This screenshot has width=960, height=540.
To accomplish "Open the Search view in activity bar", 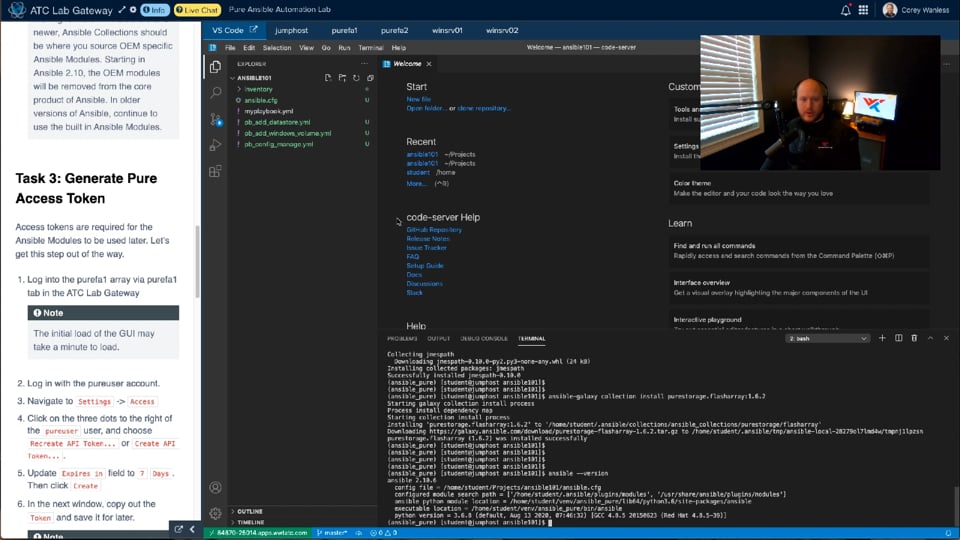I will tap(216, 93).
